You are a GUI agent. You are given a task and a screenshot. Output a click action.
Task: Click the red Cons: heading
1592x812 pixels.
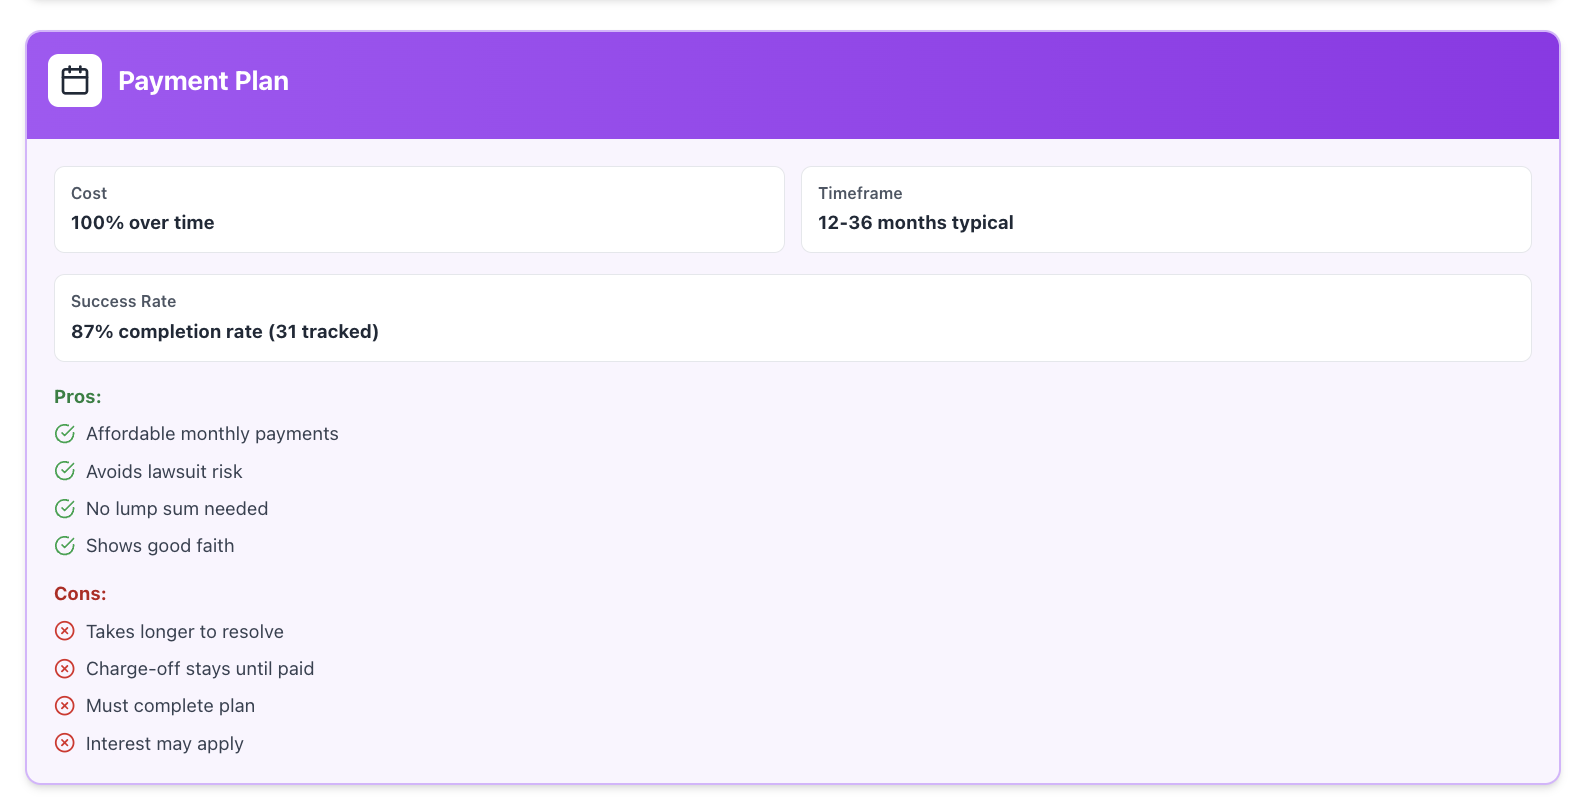pyautogui.click(x=80, y=594)
